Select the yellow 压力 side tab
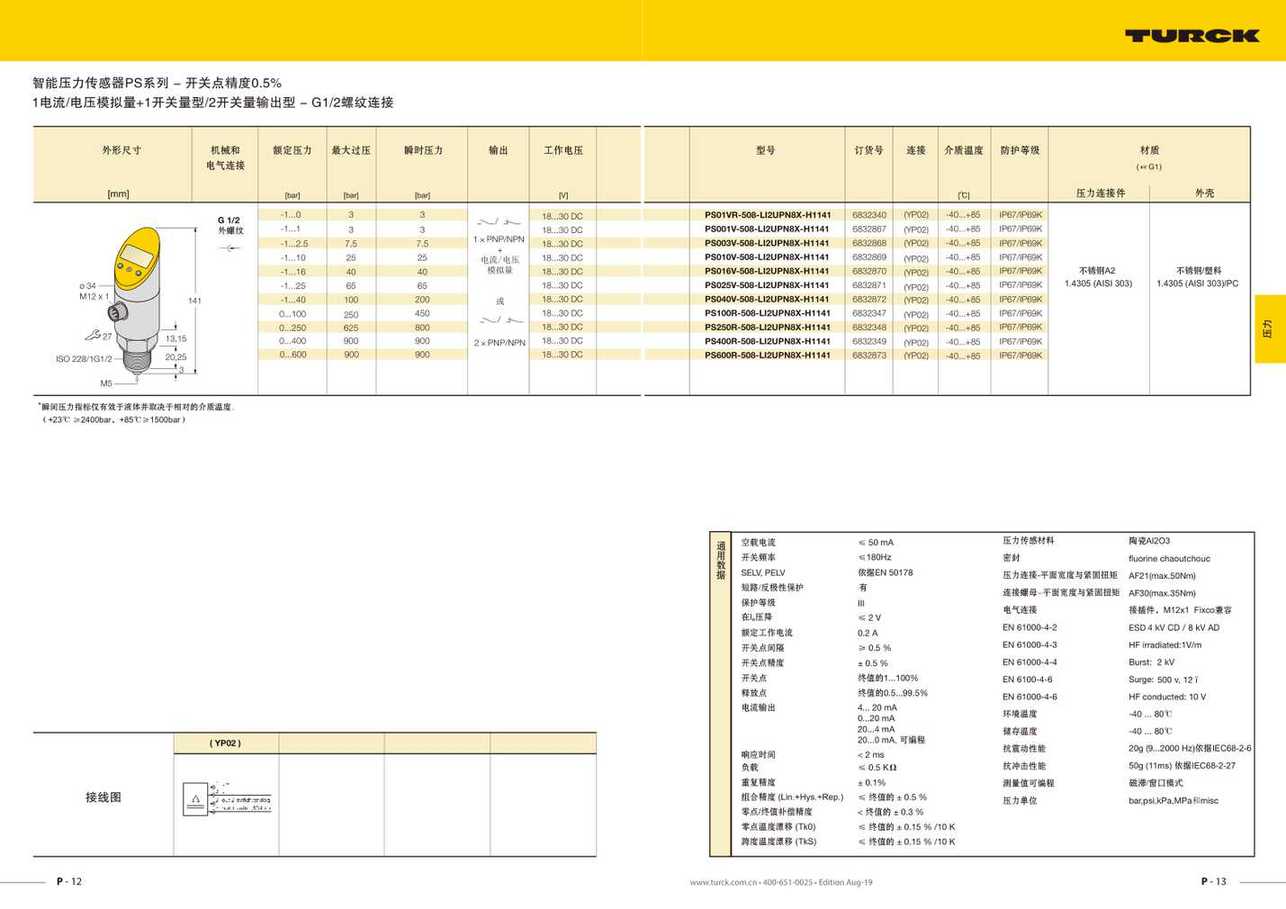 (1270, 328)
